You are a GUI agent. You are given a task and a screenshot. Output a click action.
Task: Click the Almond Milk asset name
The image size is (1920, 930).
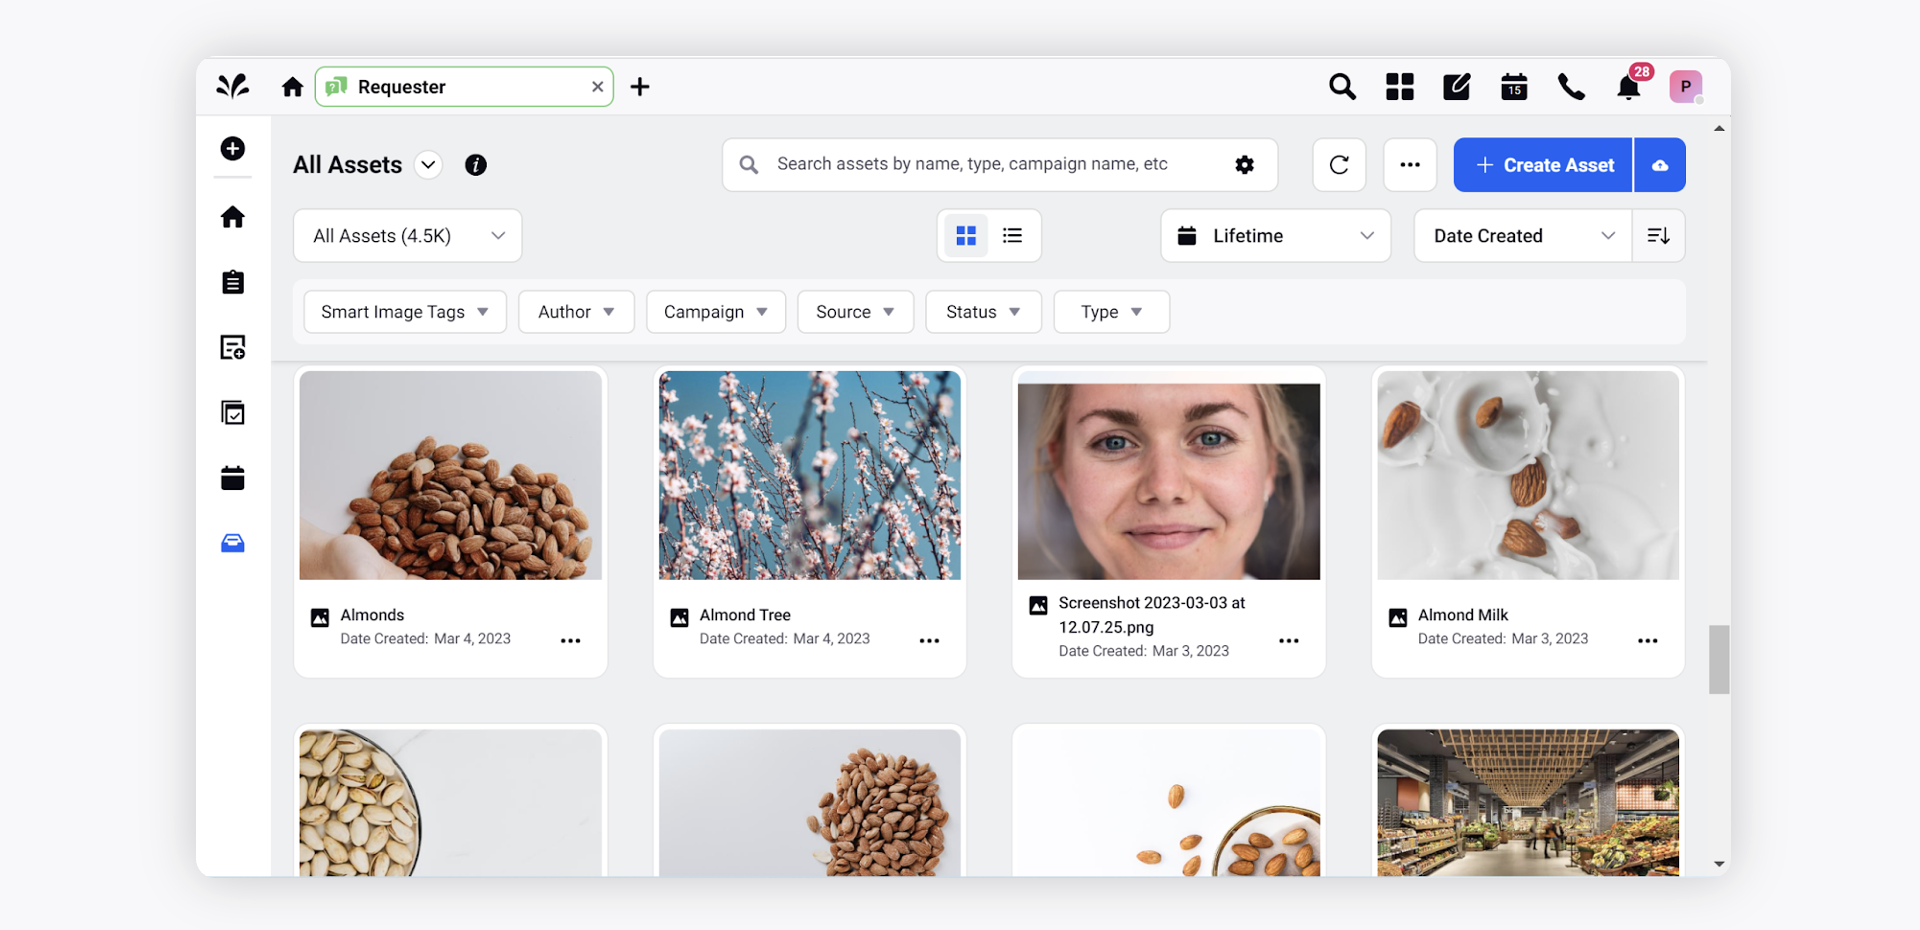[x=1463, y=615]
